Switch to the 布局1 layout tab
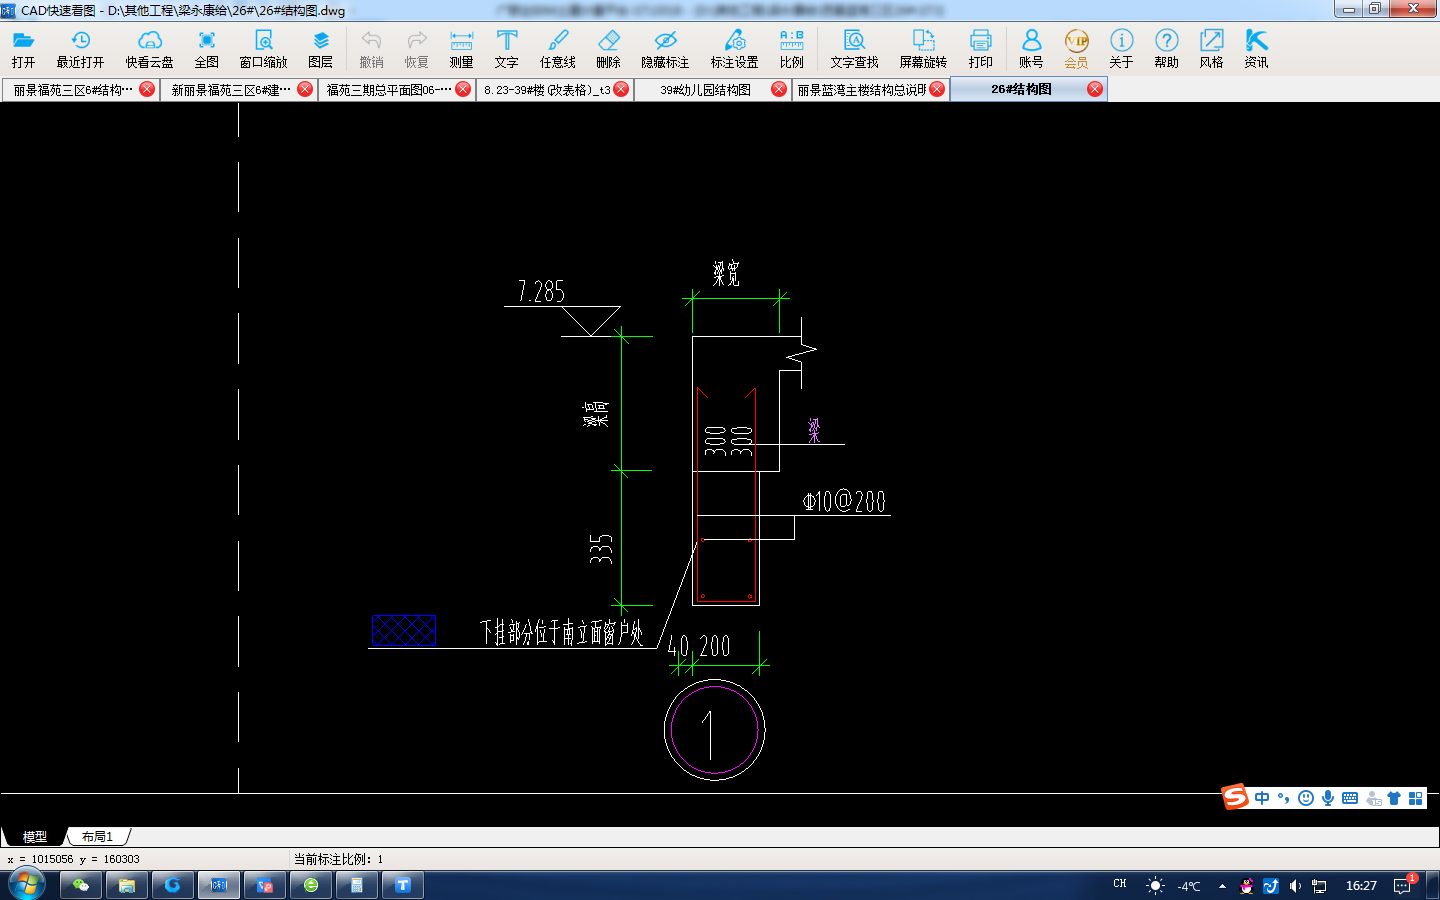Screen dimensions: 1440x900 click(97, 837)
